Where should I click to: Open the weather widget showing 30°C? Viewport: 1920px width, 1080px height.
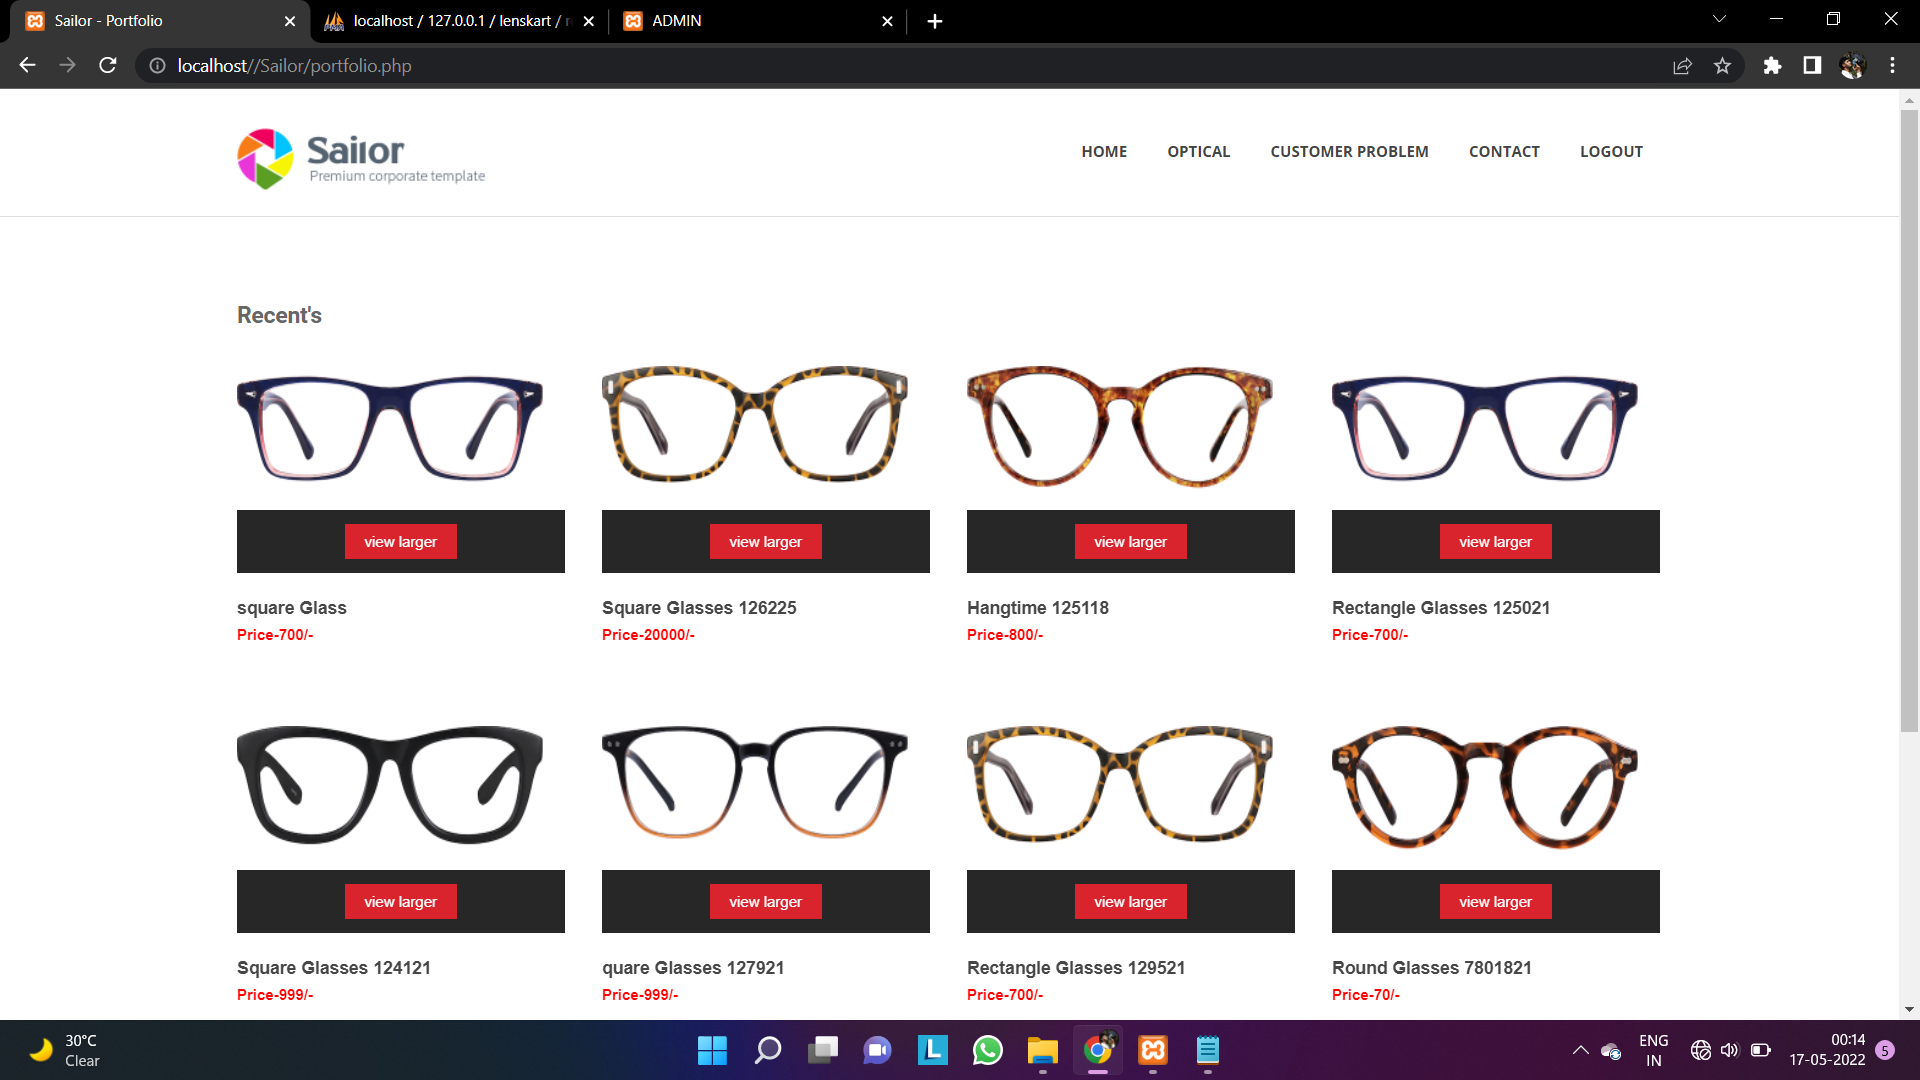tap(64, 1050)
